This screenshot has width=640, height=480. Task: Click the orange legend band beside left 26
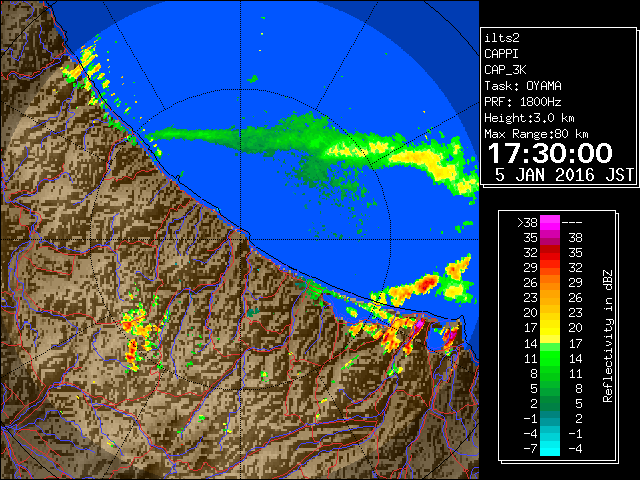tap(550, 283)
